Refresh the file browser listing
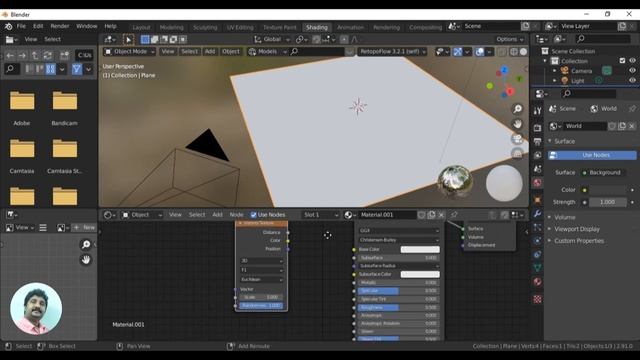 click(x=48, y=56)
